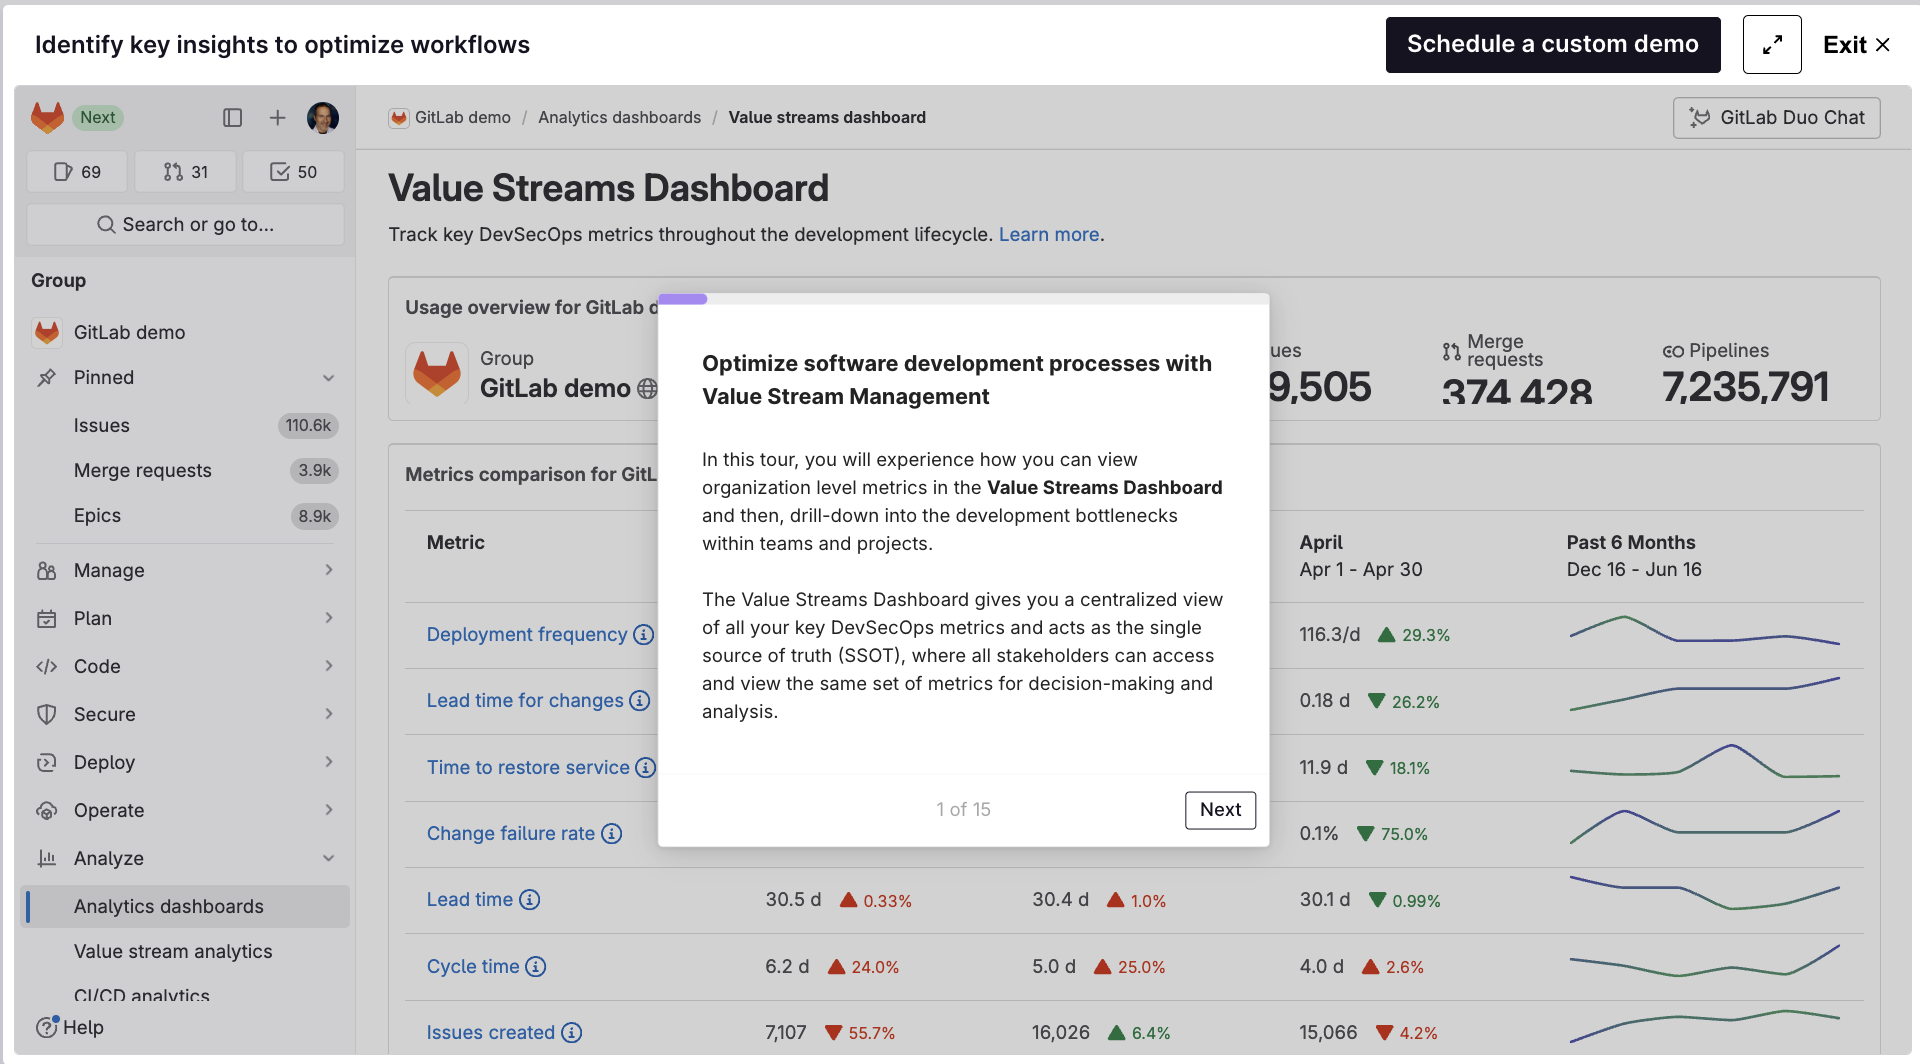Click the Deployment frequency trend sparkline
Image resolution: width=1920 pixels, height=1064 pixels.
point(1704,631)
